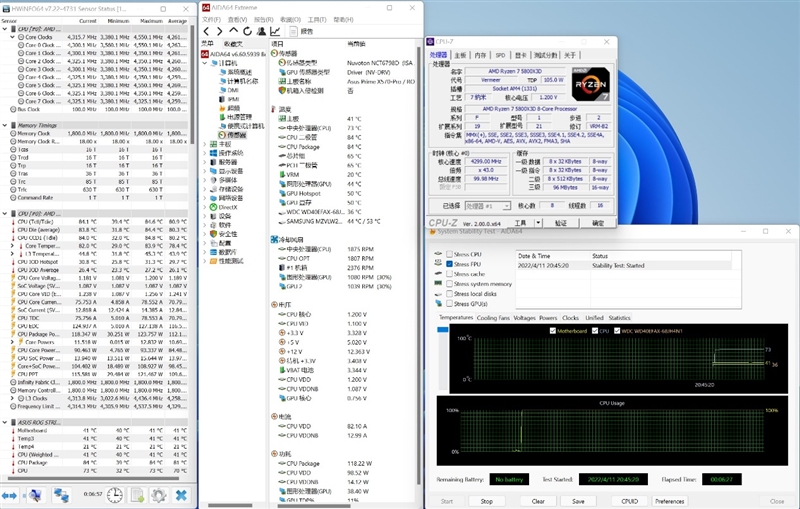
Task: Collapse the 计算机 node in AIDA64 tree
Action: 205,63
